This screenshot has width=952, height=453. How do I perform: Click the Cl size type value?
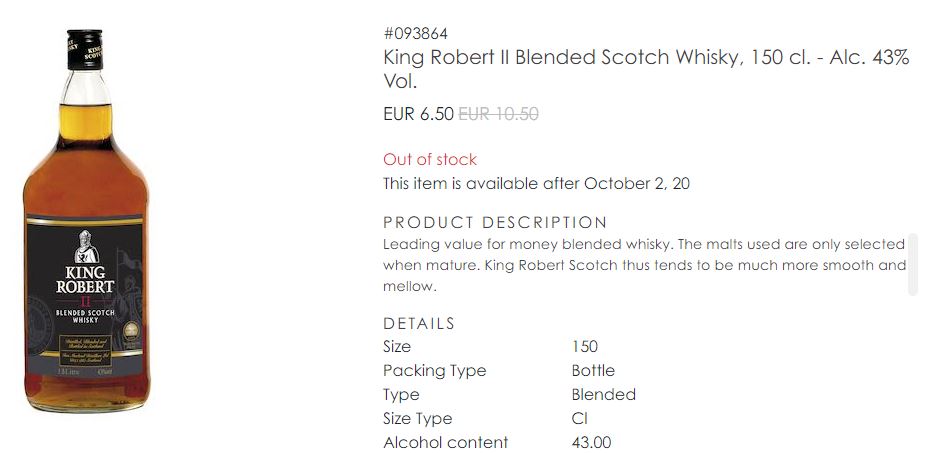click(580, 419)
